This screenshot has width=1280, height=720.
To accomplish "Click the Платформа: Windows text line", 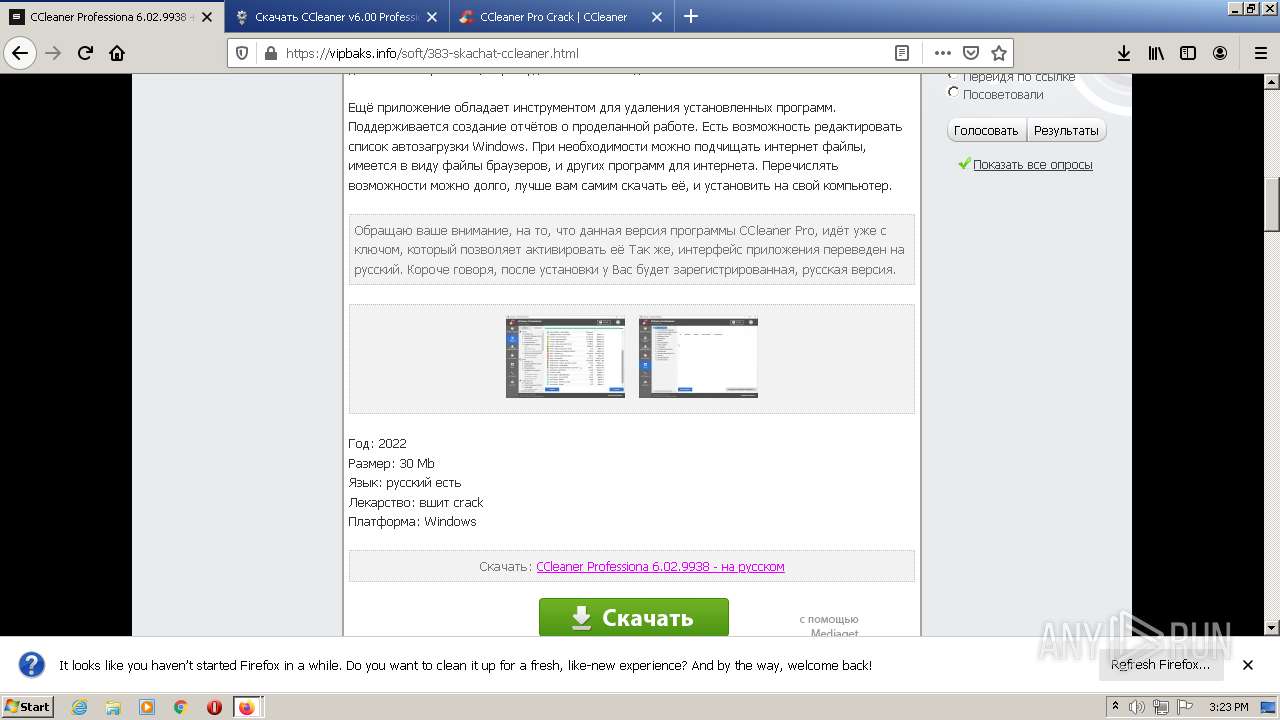I will point(412,521).
